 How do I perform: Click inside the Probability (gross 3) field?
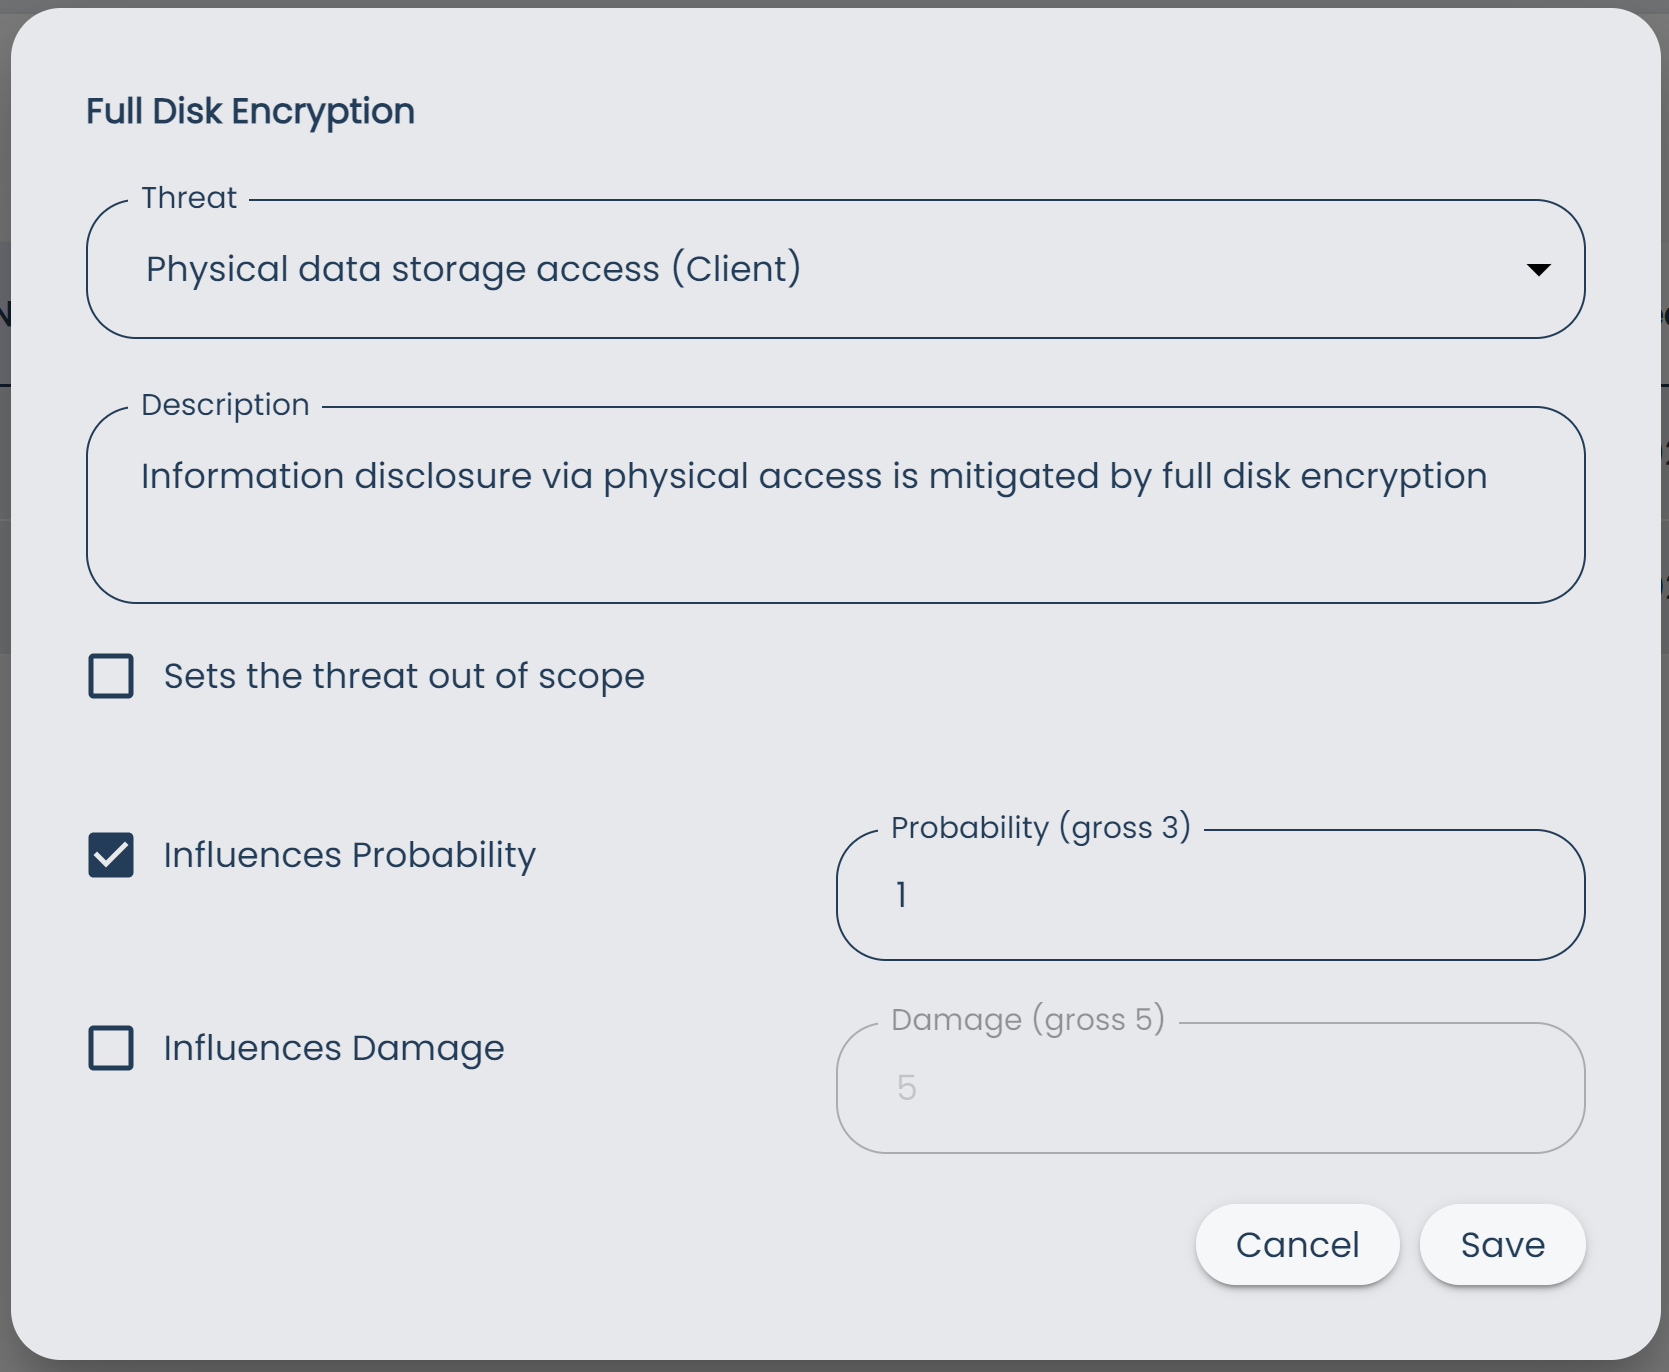tap(1208, 895)
